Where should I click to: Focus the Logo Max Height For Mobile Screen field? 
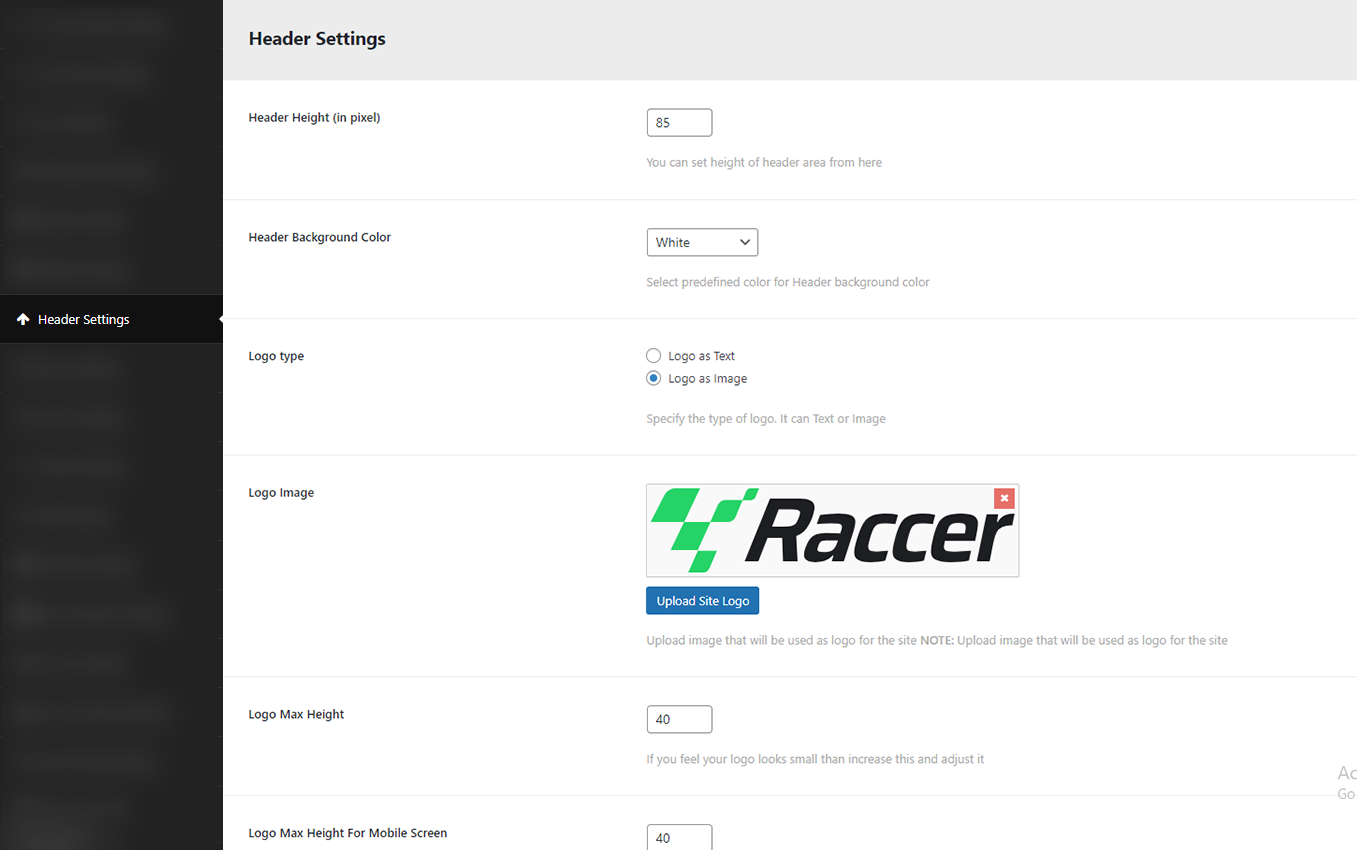[680, 837]
